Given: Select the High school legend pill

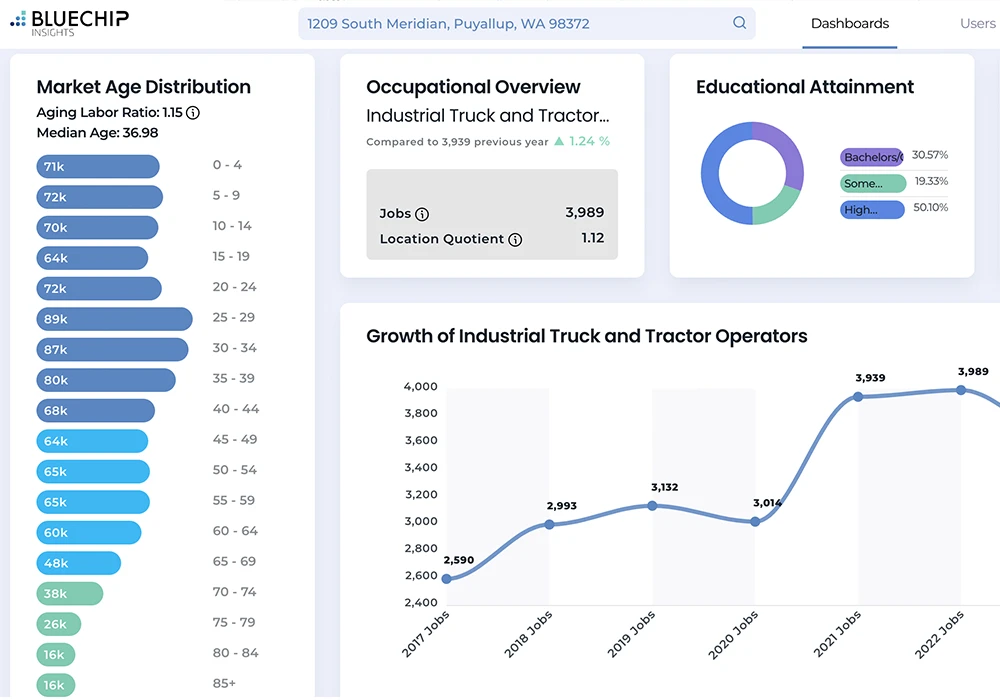Looking at the screenshot, I should pos(871,210).
